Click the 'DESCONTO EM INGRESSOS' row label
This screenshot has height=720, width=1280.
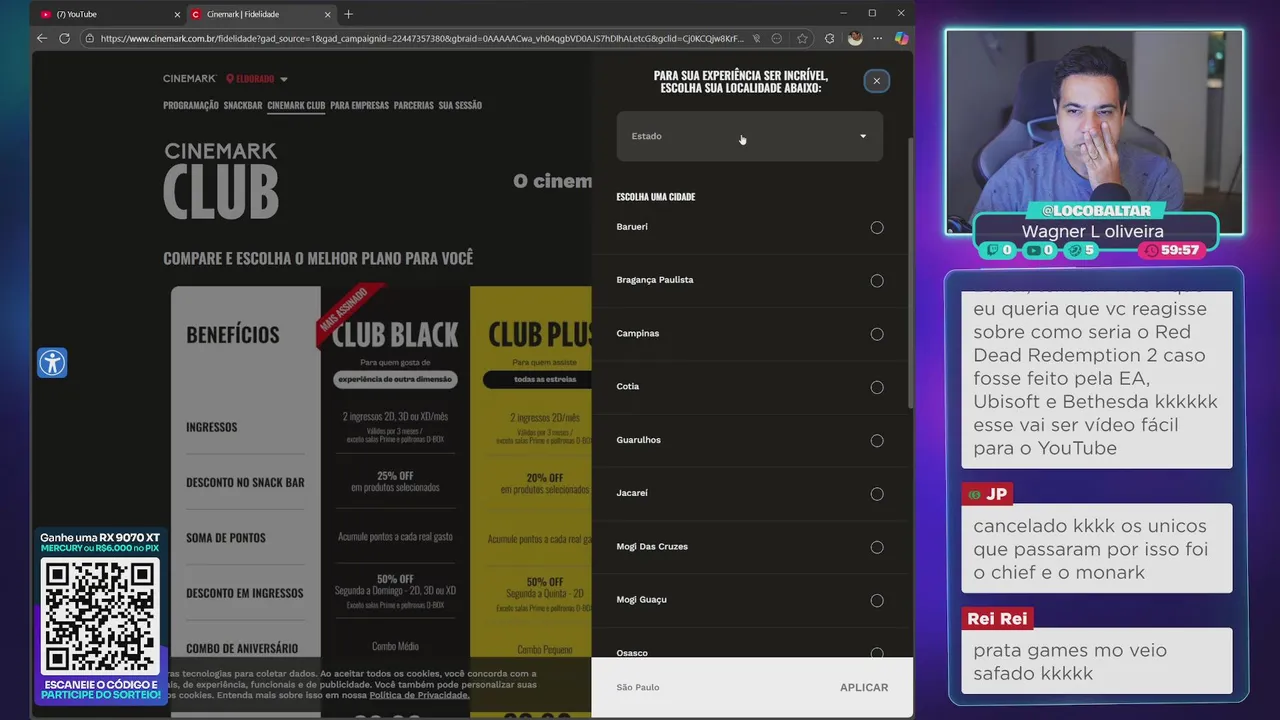244,593
